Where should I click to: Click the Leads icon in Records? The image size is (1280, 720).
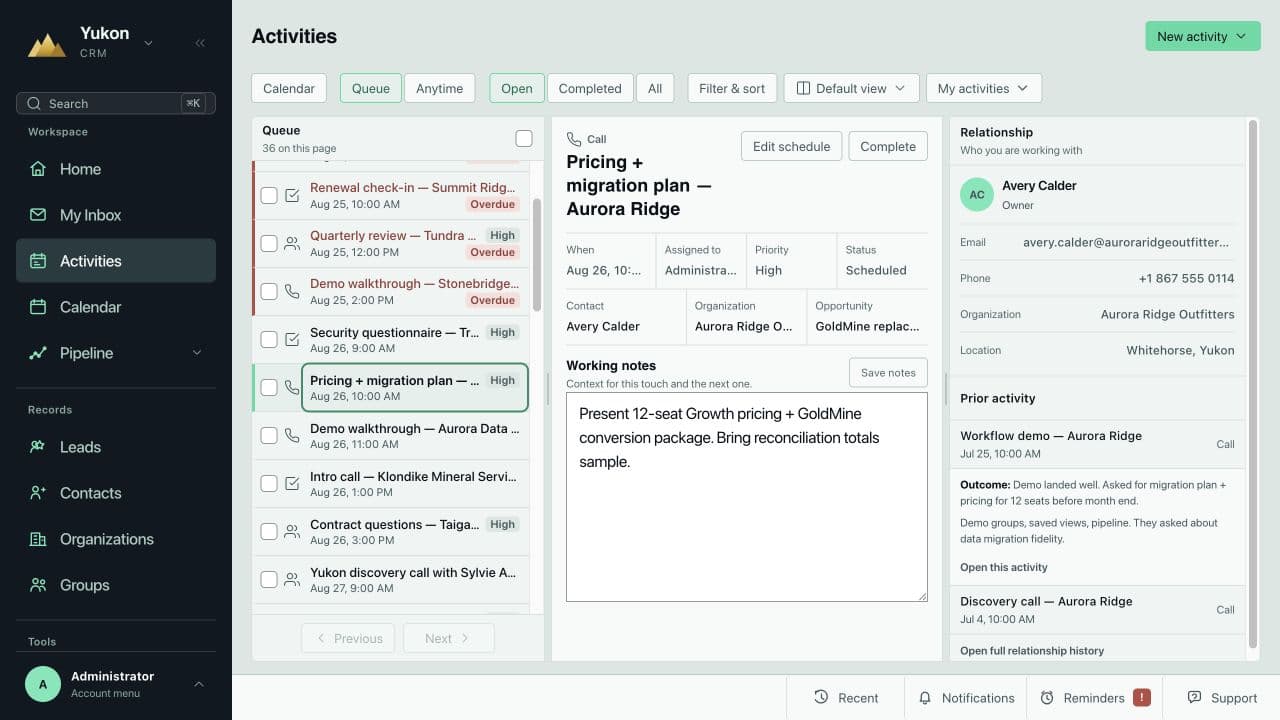point(38,447)
